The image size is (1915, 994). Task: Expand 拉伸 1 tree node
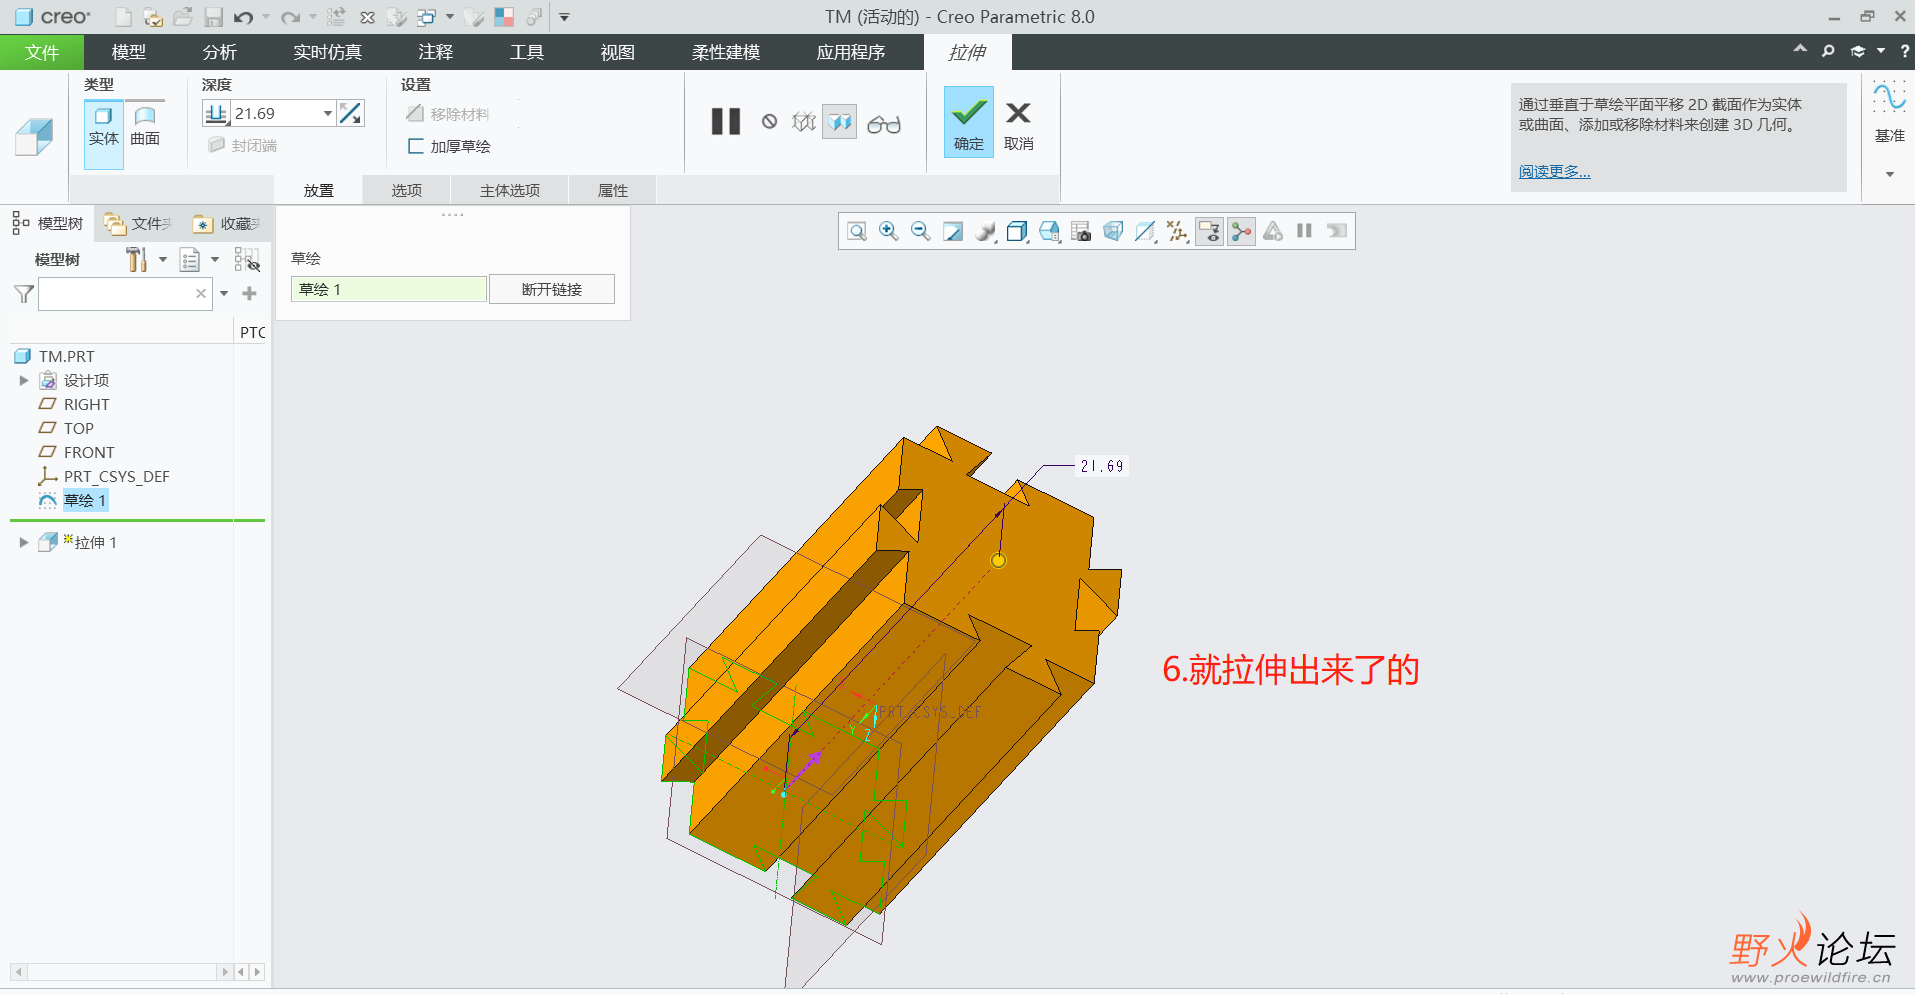[x=24, y=543]
